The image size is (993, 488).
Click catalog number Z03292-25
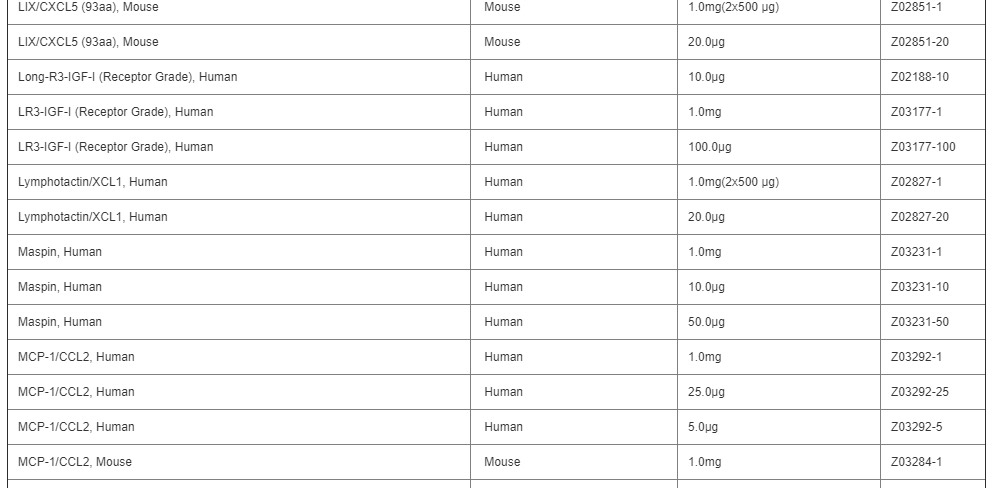click(920, 392)
